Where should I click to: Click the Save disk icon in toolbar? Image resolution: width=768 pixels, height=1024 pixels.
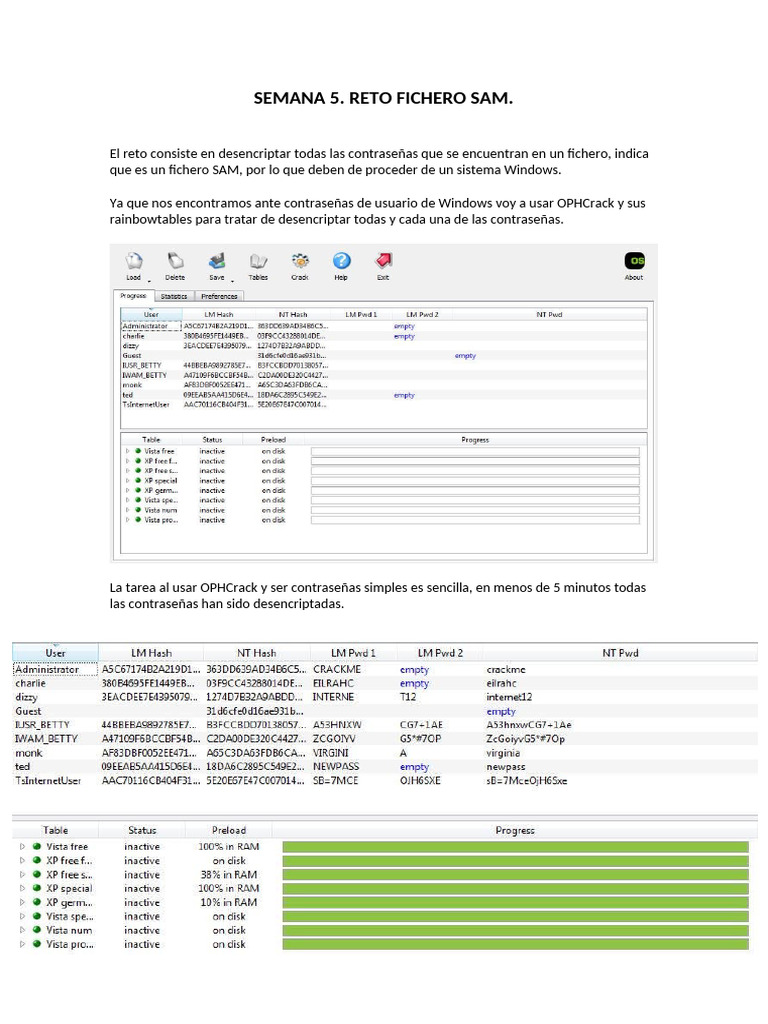coord(217,261)
